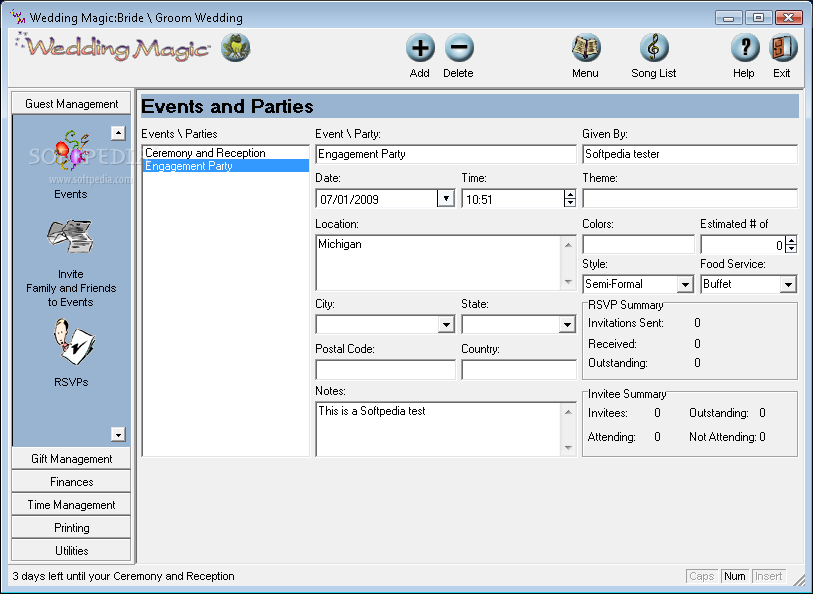This screenshot has width=813, height=594.
Task: Click the Wedding Magic logo
Action: [113, 47]
